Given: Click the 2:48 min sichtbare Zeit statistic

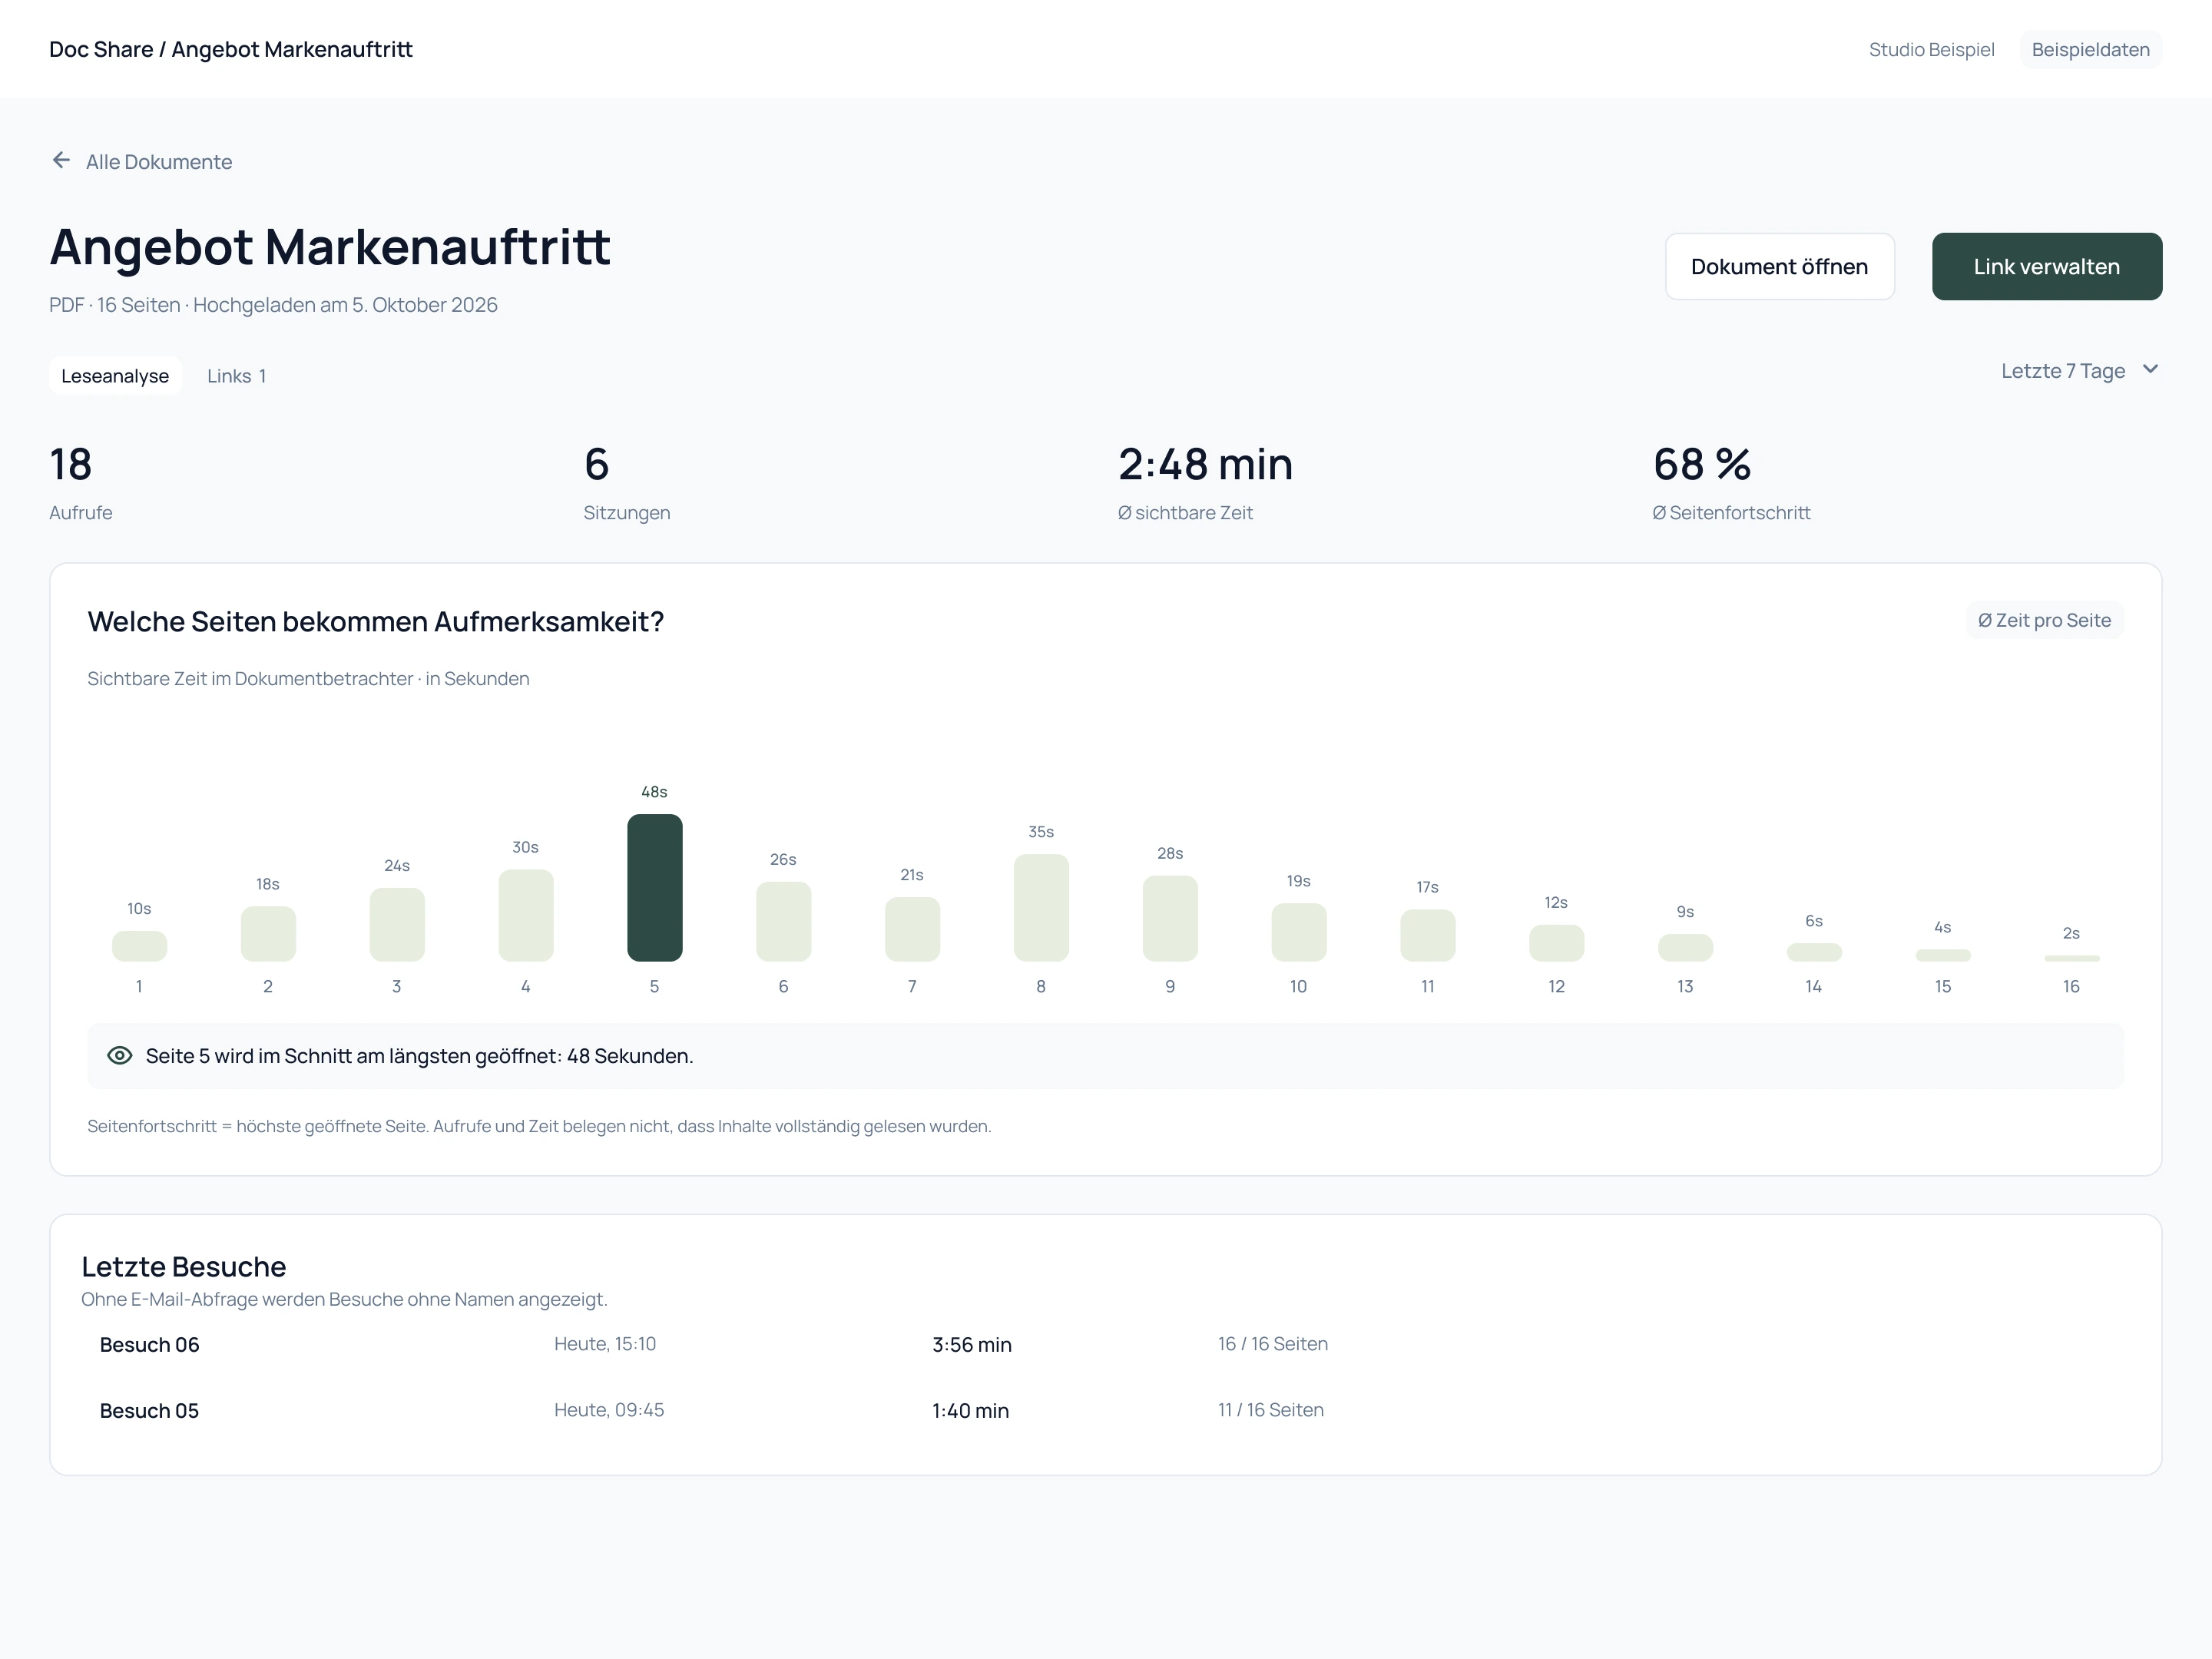Looking at the screenshot, I should (1205, 483).
